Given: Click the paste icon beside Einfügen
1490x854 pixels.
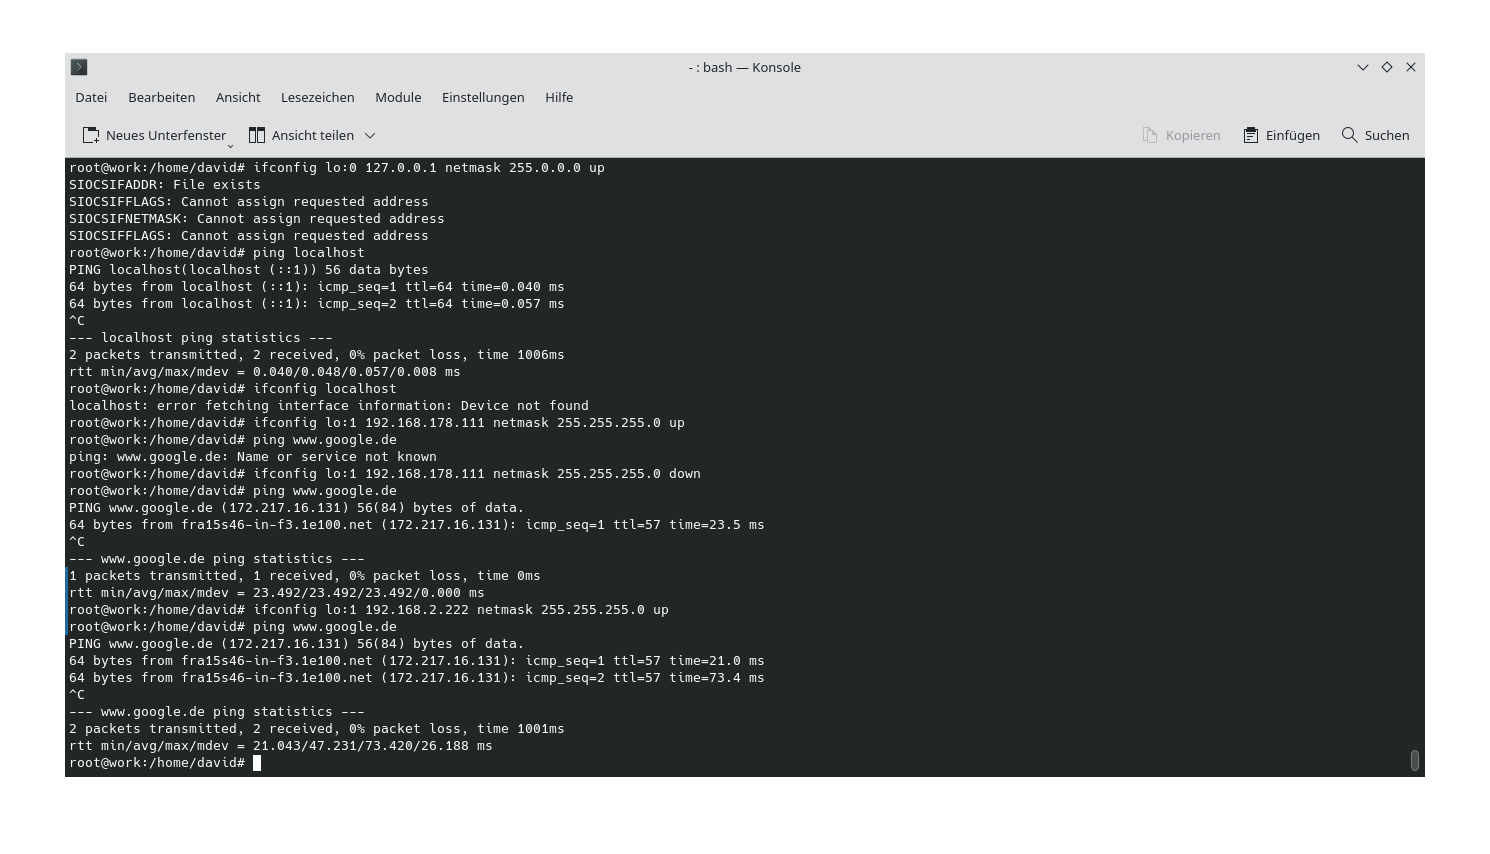Looking at the screenshot, I should (x=1248, y=135).
